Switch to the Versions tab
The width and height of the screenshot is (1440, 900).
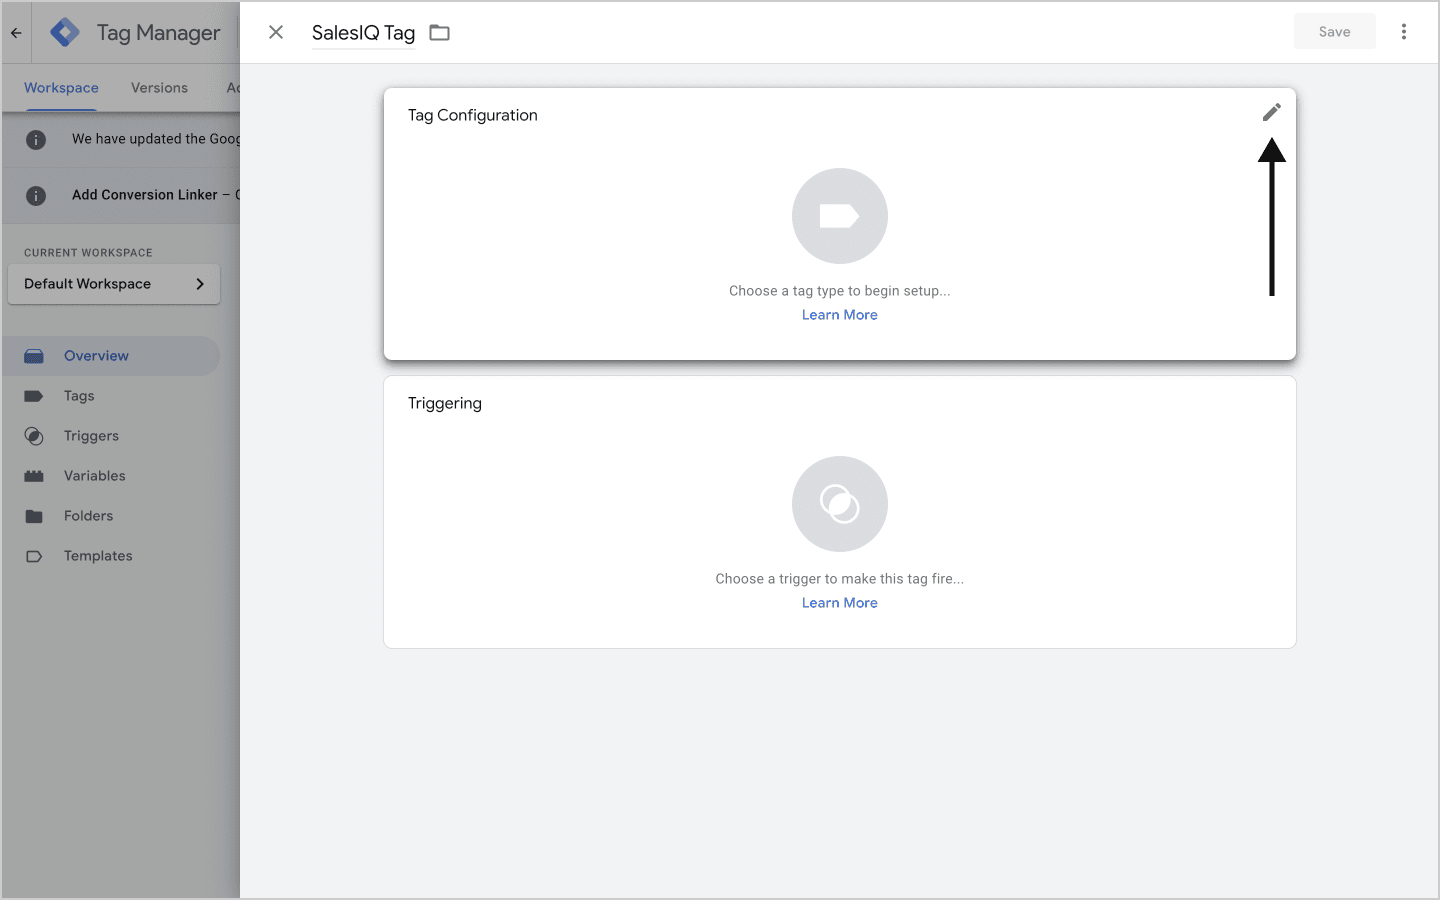click(x=159, y=88)
